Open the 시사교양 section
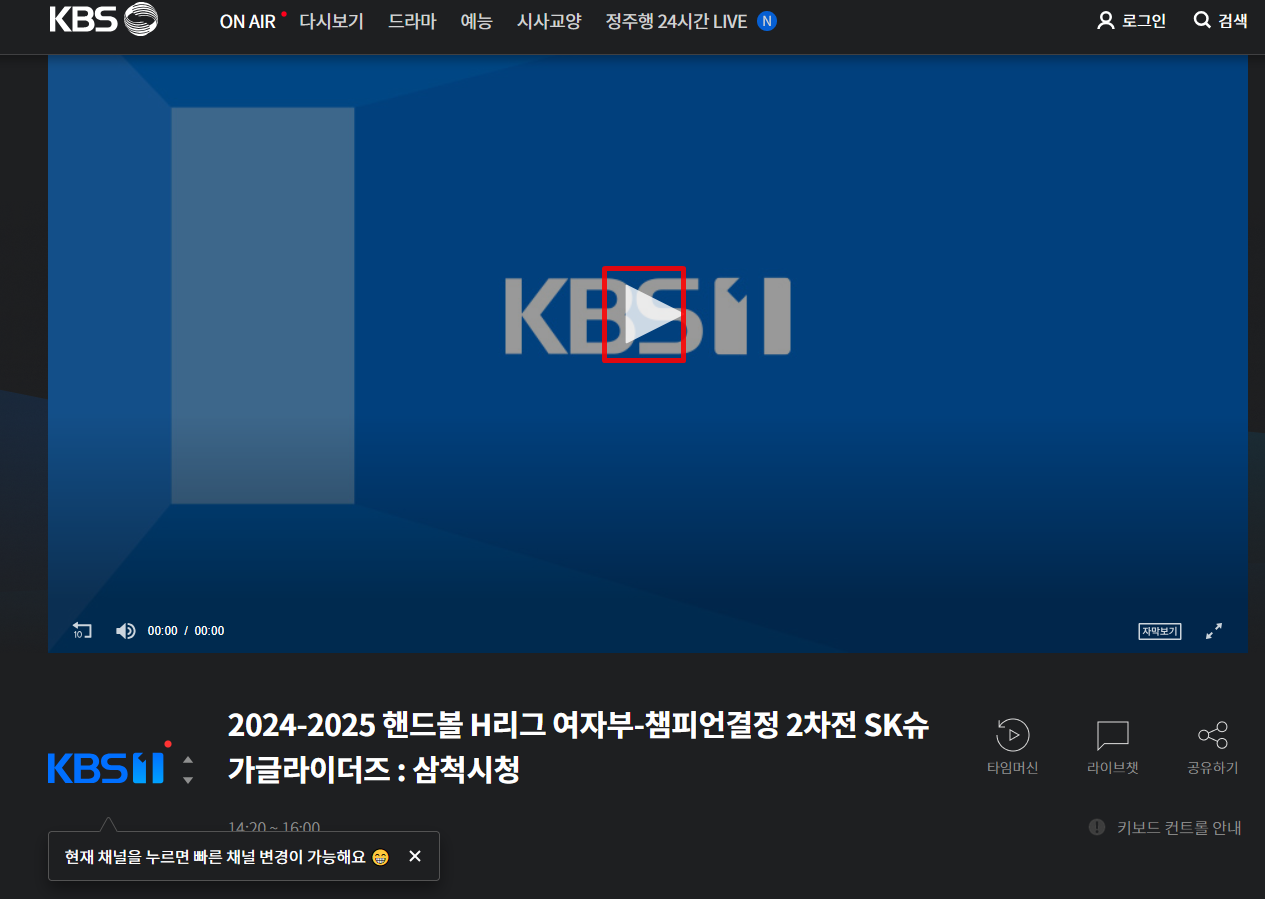The width and height of the screenshot is (1265, 899). pyautogui.click(x=549, y=21)
